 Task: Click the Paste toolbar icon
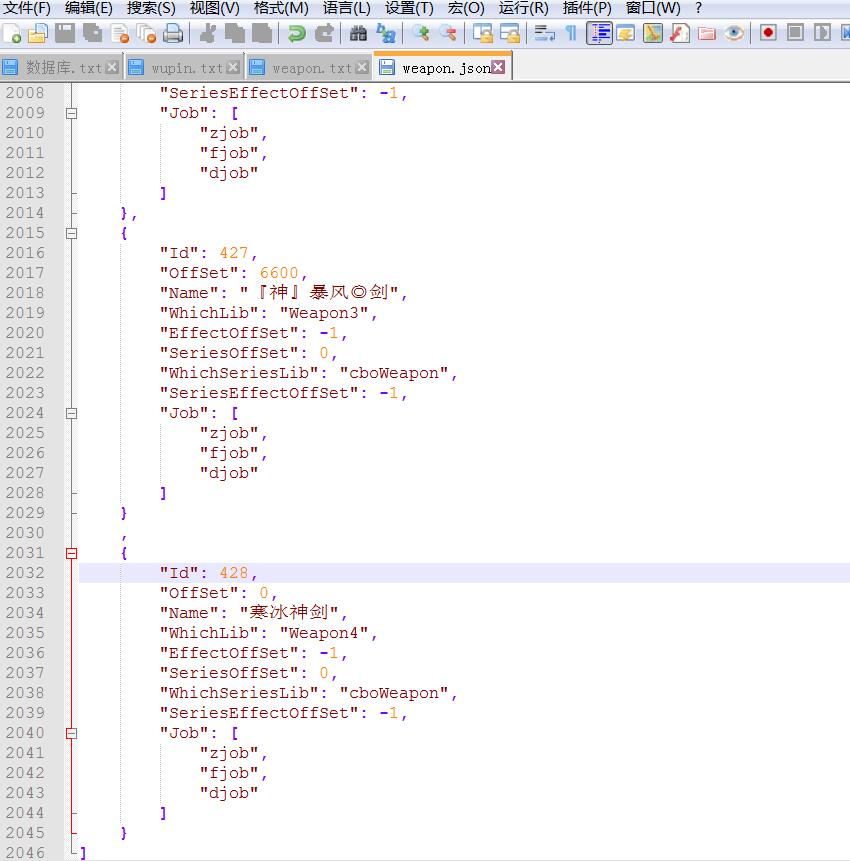pos(262,33)
